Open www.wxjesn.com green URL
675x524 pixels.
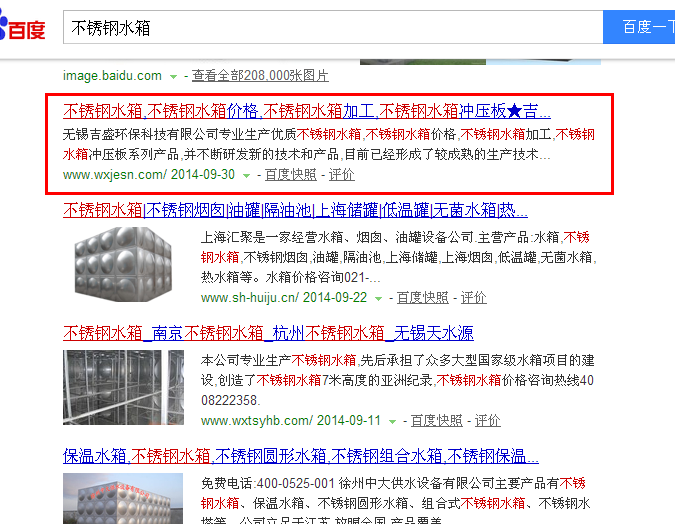click(x=115, y=175)
